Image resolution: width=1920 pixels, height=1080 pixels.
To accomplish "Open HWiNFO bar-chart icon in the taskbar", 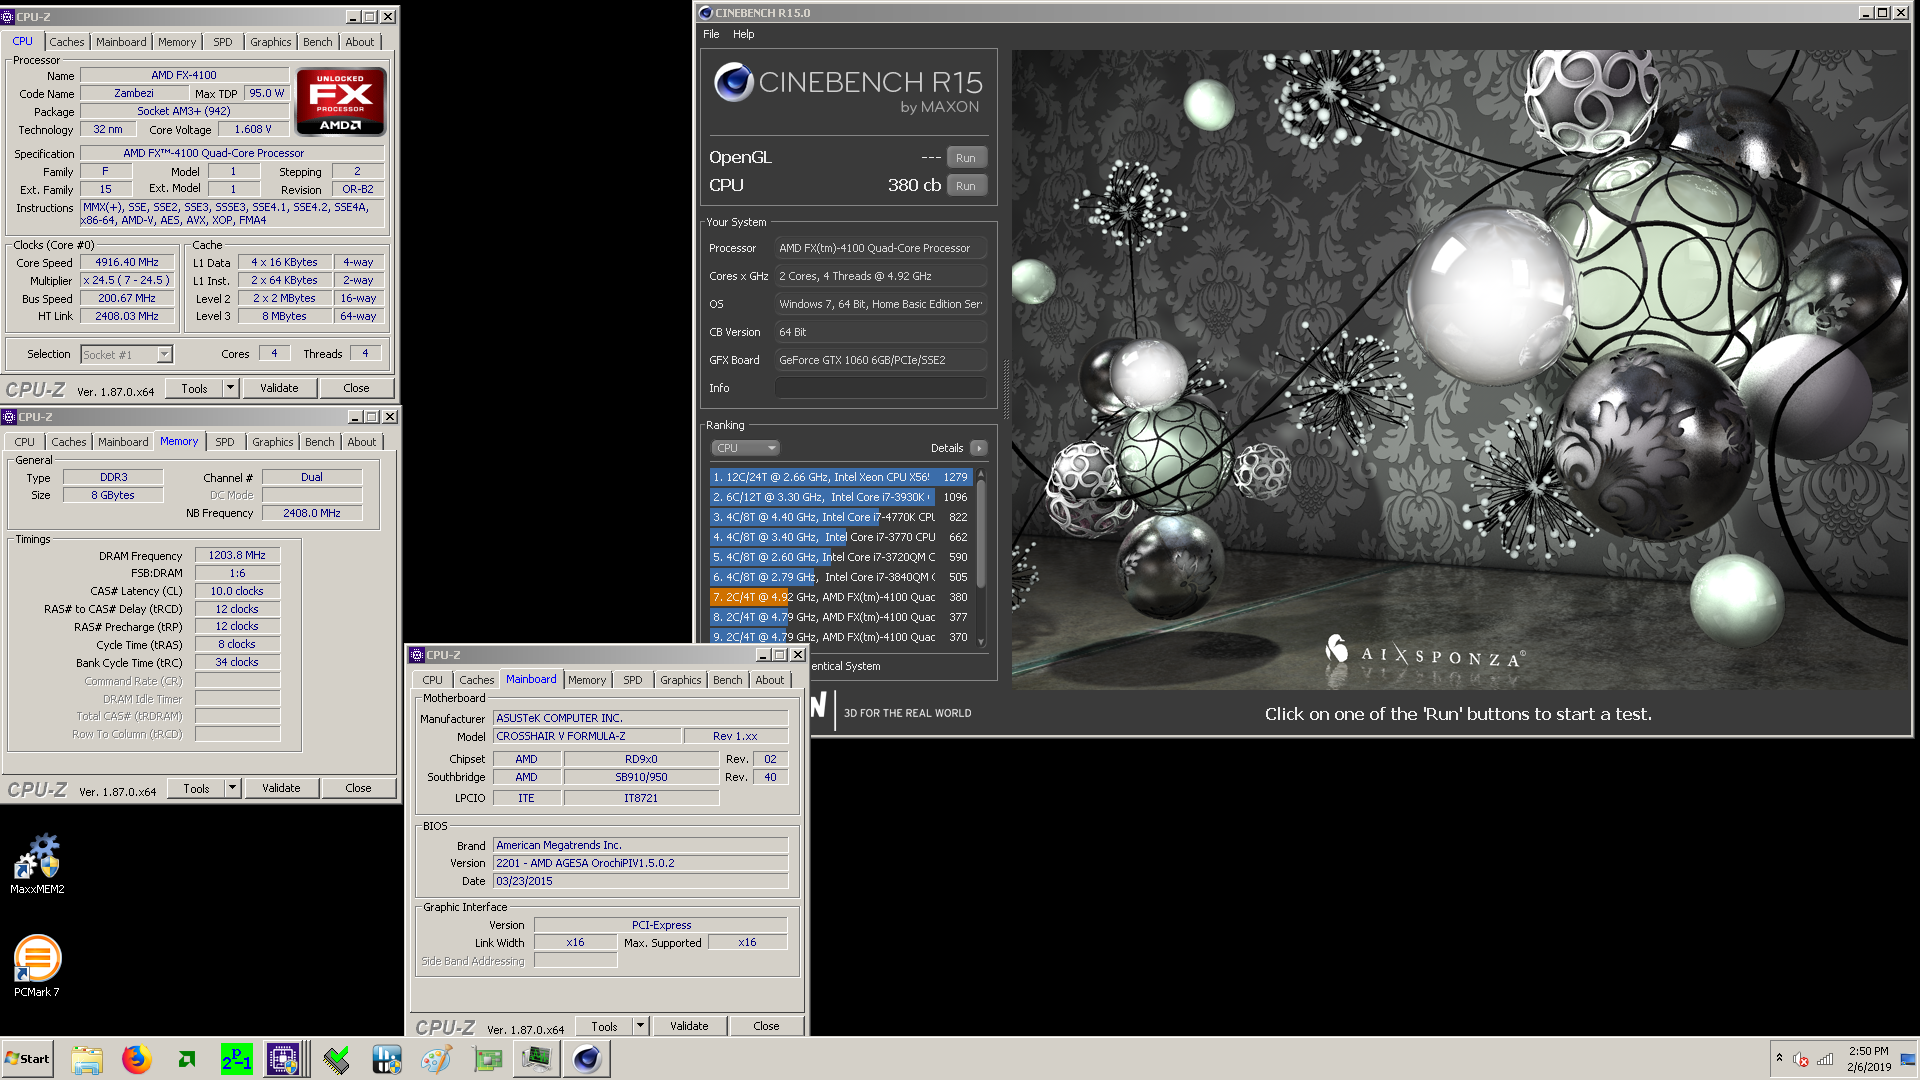I will (x=387, y=1059).
